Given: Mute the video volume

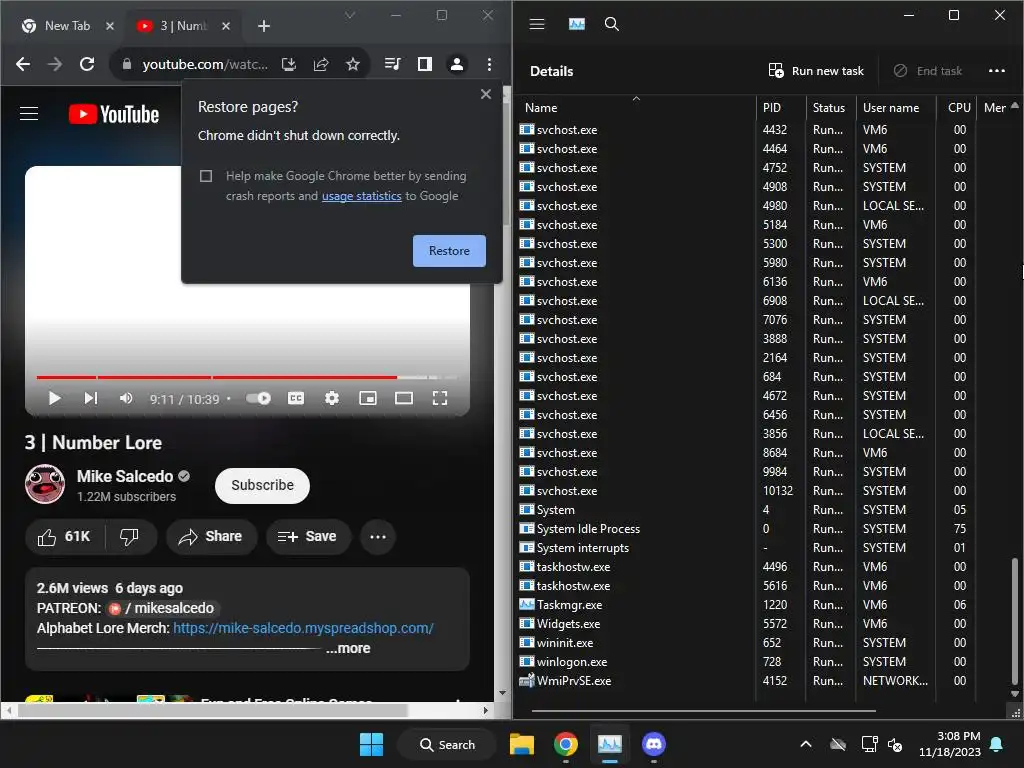Looking at the screenshot, I should tap(126, 398).
